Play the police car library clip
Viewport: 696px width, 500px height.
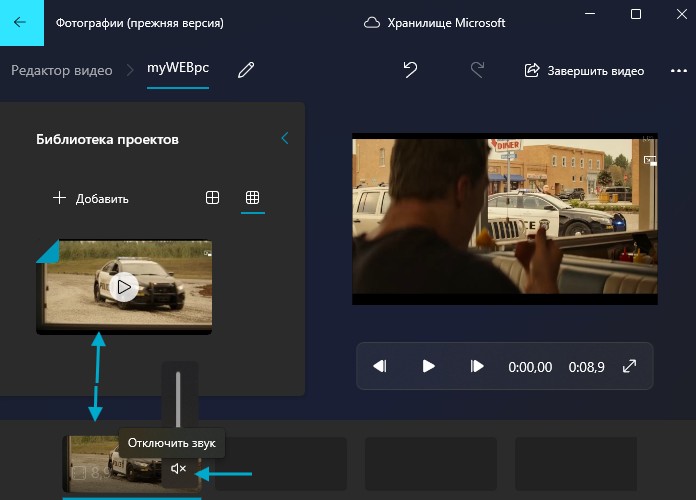[x=124, y=287]
